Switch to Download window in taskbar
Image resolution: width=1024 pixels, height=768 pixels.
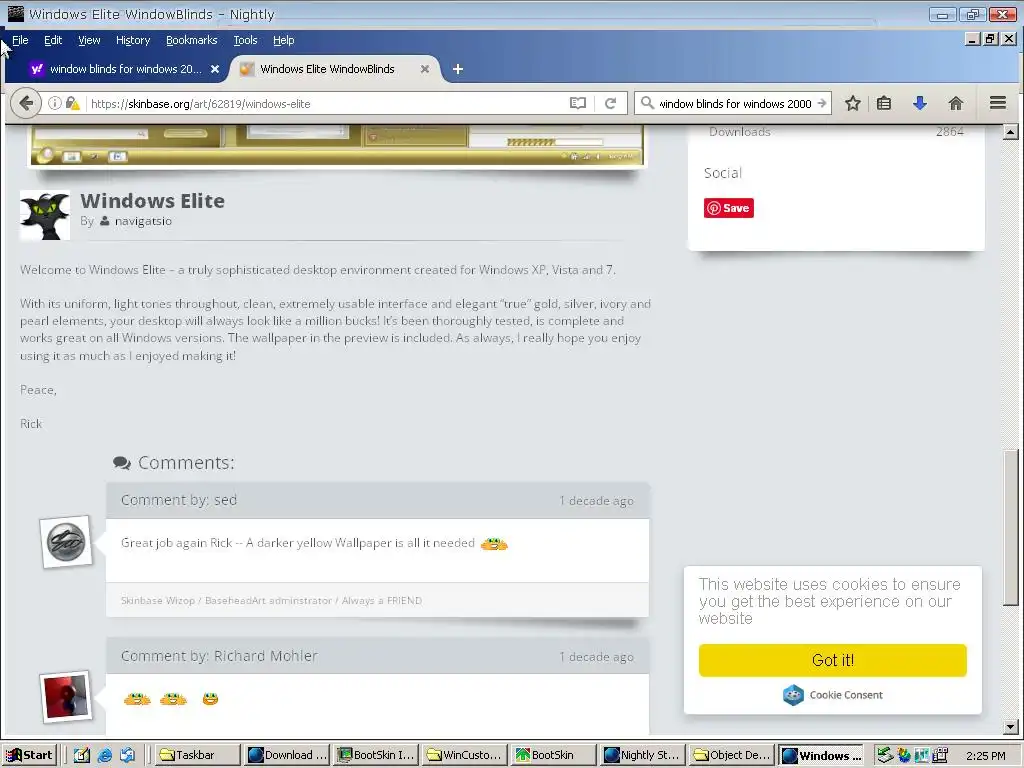pyautogui.click(x=286, y=755)
